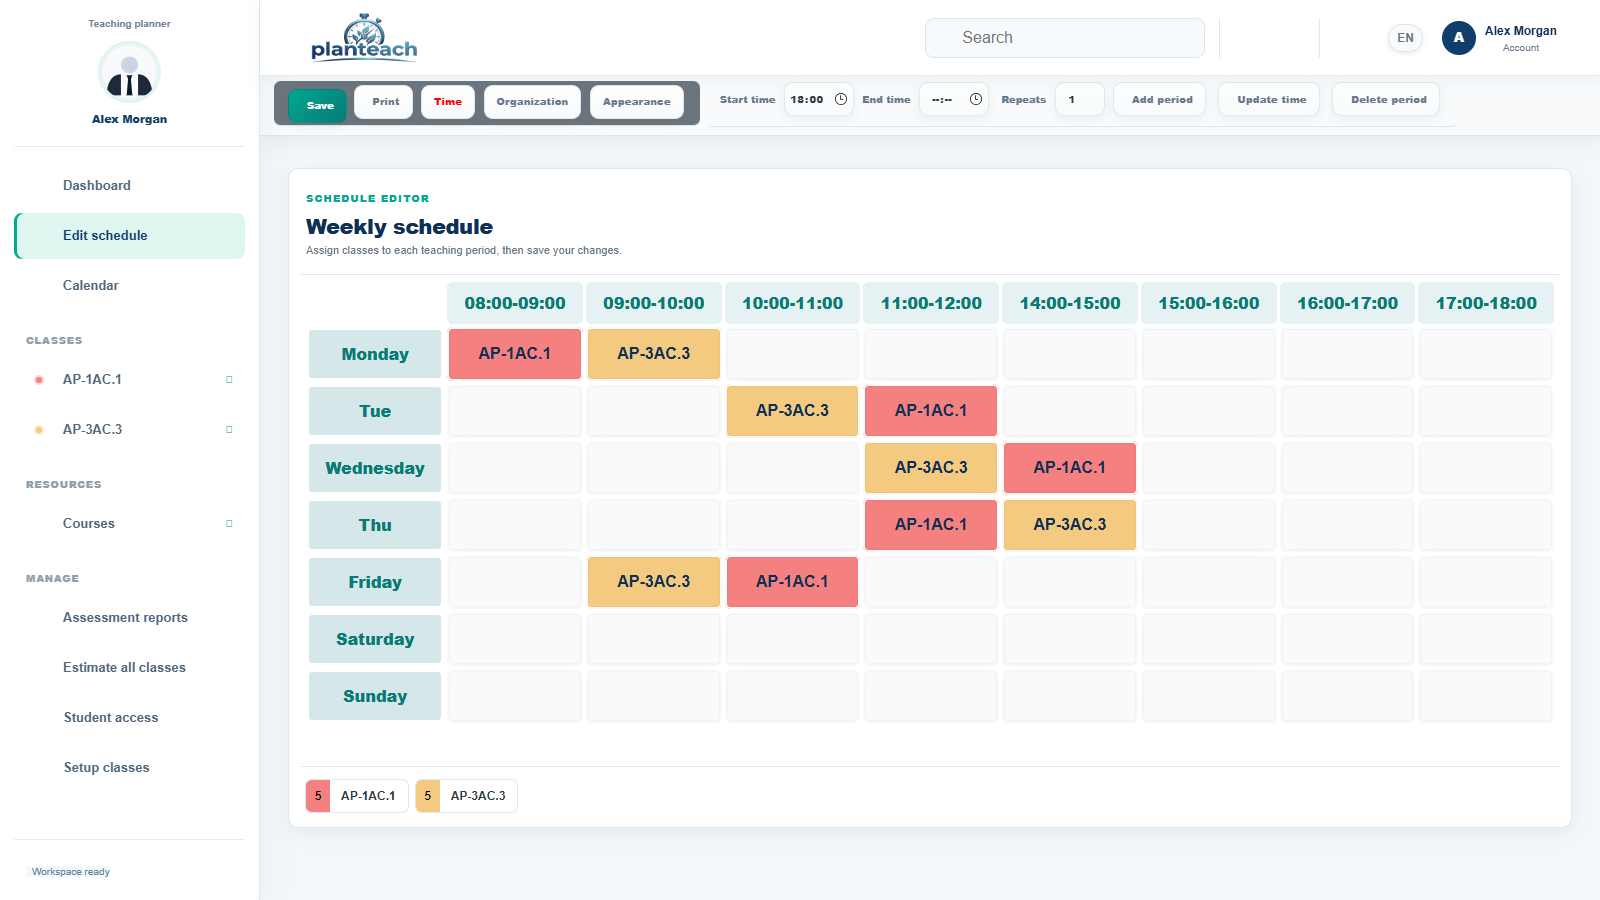Viewport: 1600px width, 900px height.
Task: Select Friday 09:00-10:00 AP-3AC.3 cell
Action: (654, 582)
